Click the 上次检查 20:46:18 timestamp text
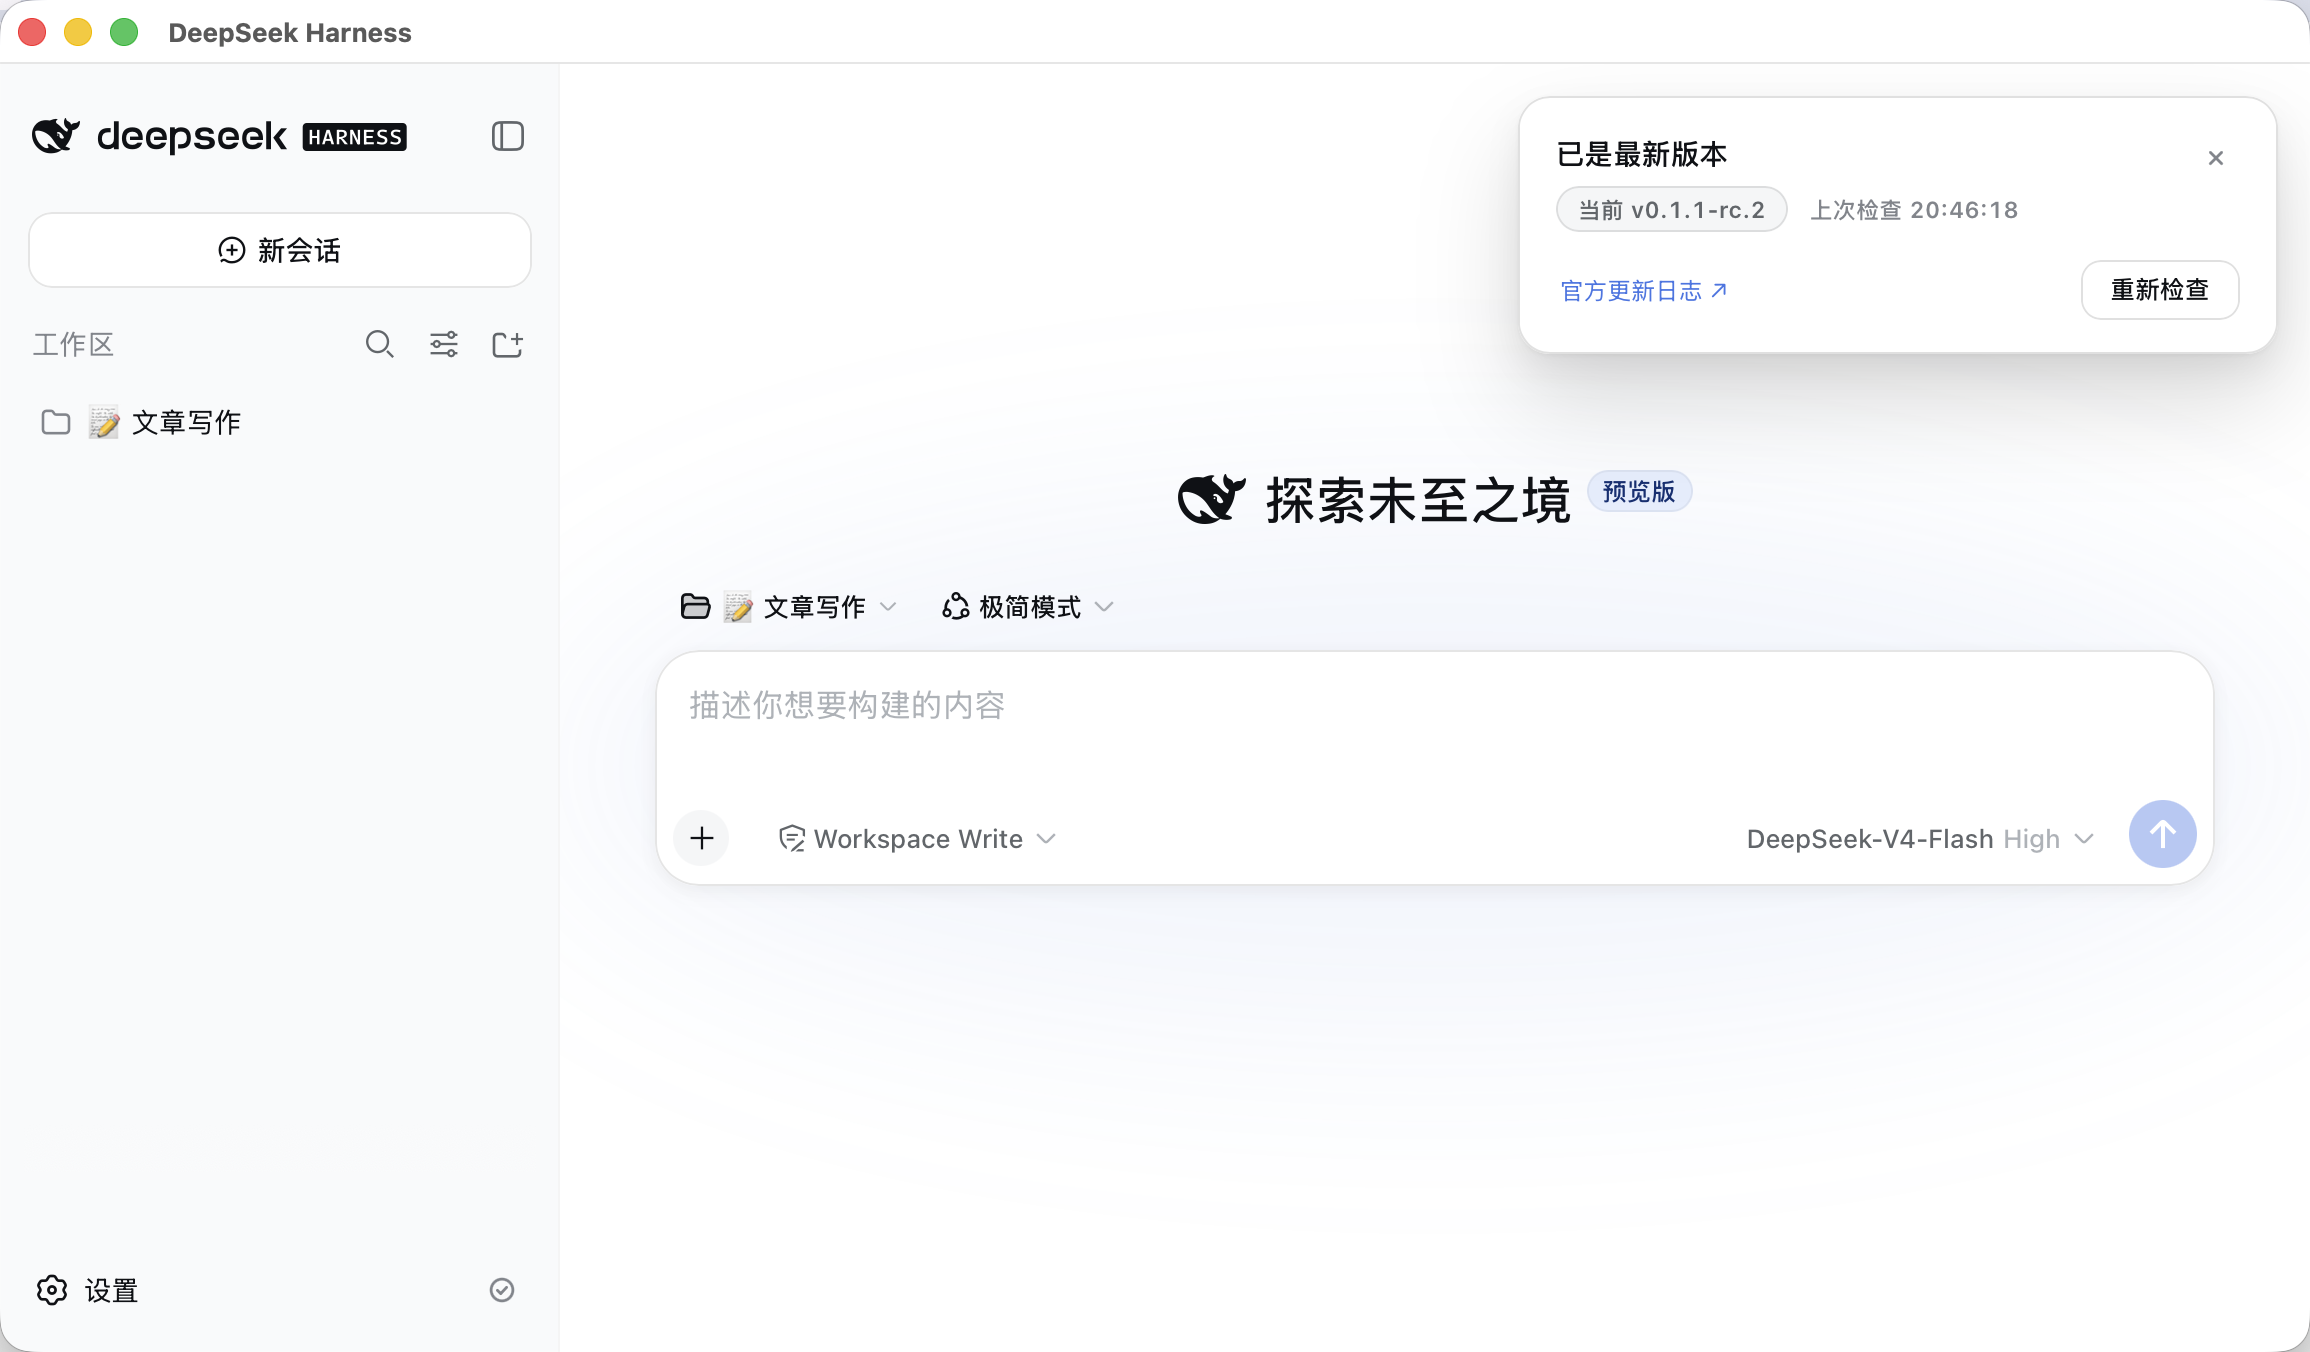This screenshot has width=2310, height=1352. pyautogui.click(x=1914, y=210)
